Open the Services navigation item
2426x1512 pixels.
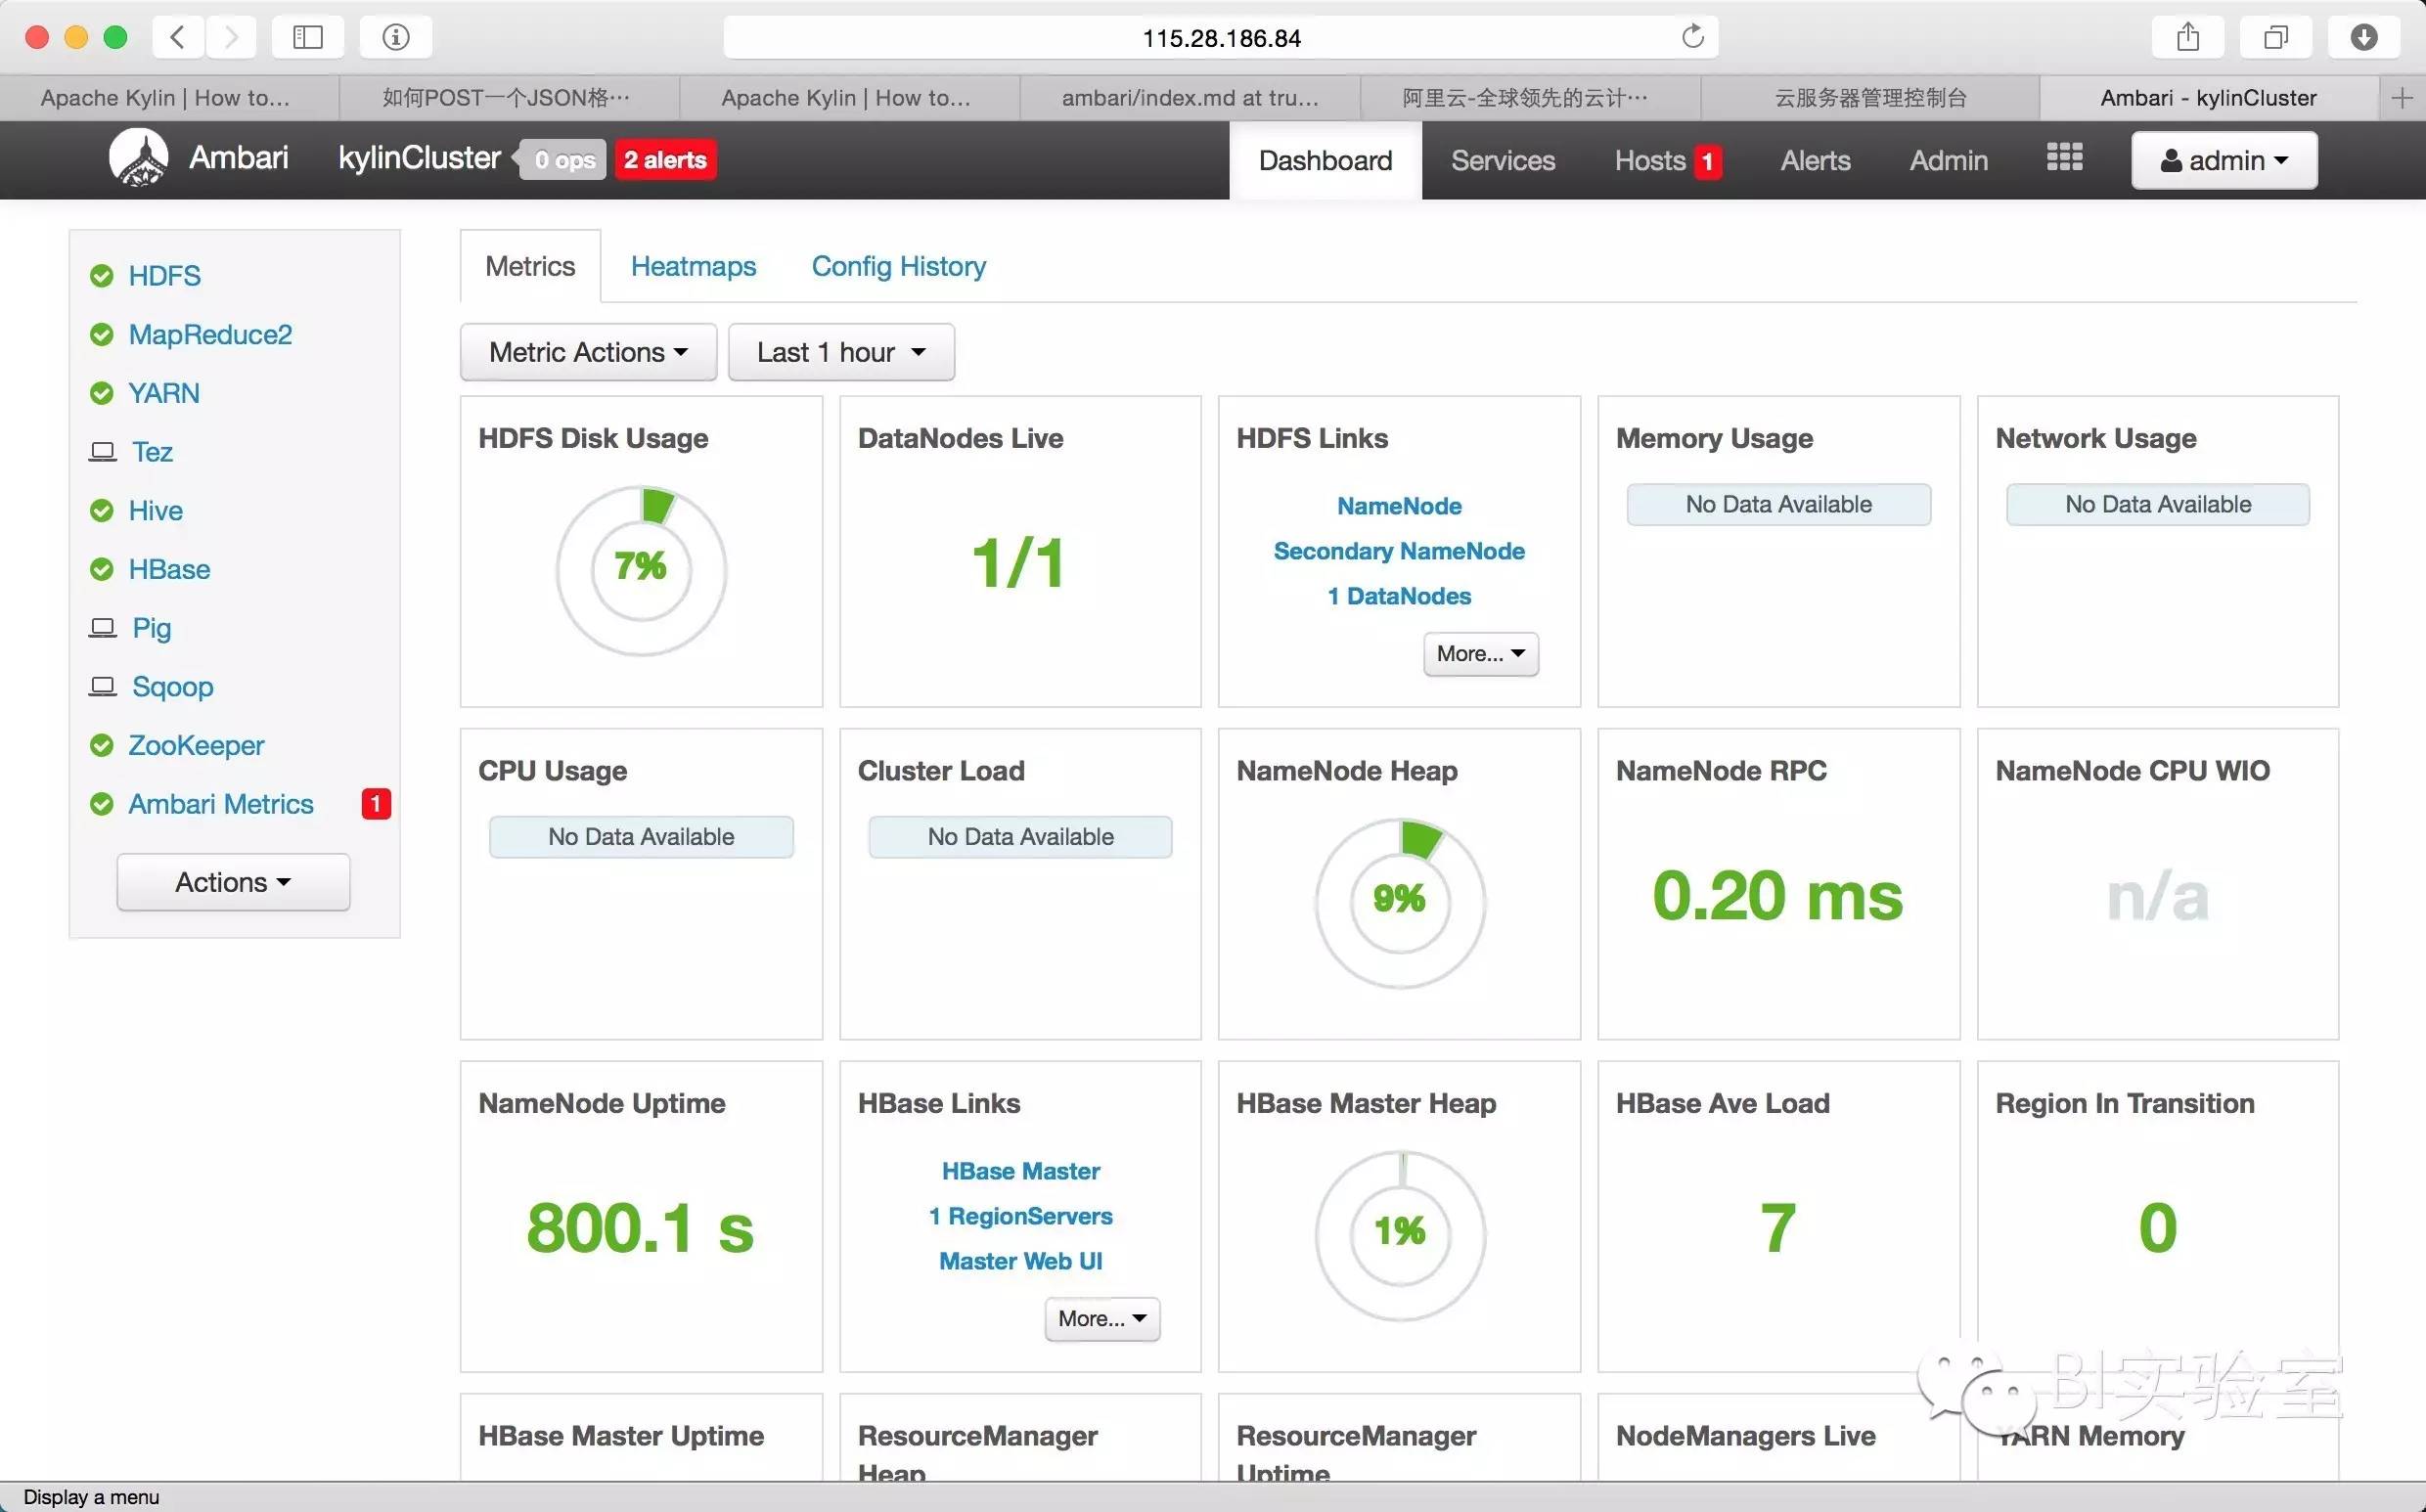click(x=1502, y=160)
